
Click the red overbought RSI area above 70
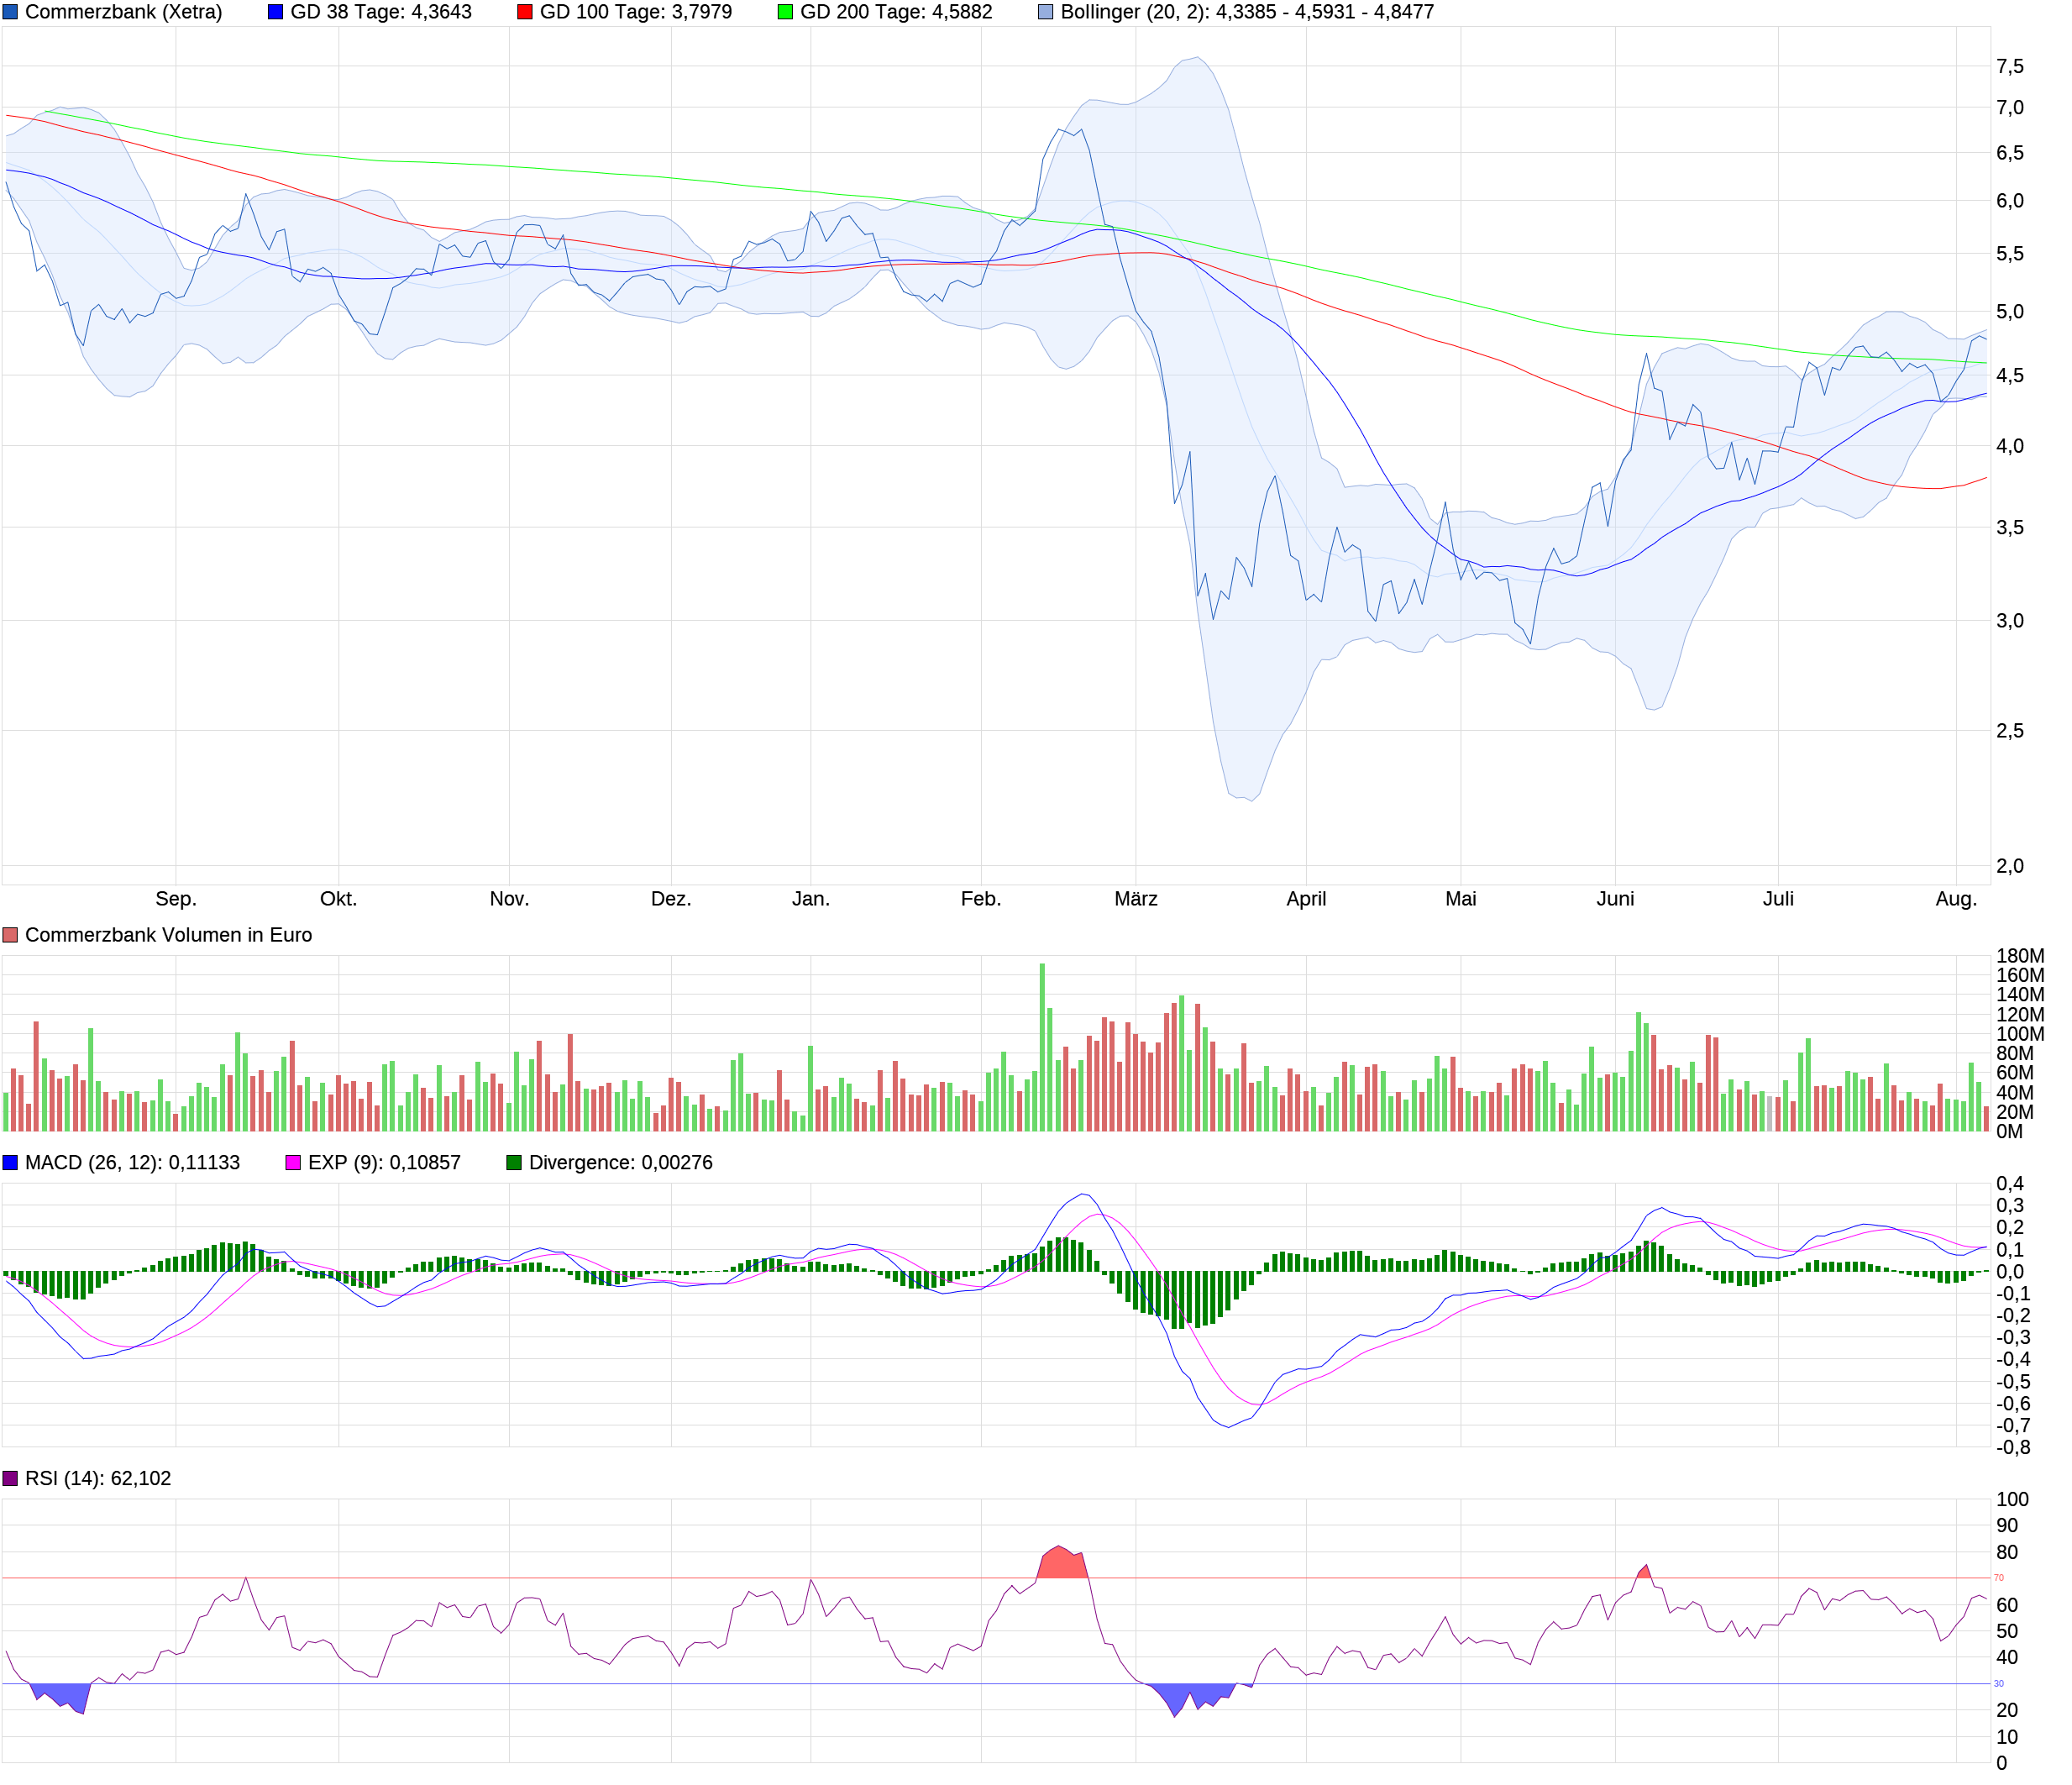pos(1062,1564)
